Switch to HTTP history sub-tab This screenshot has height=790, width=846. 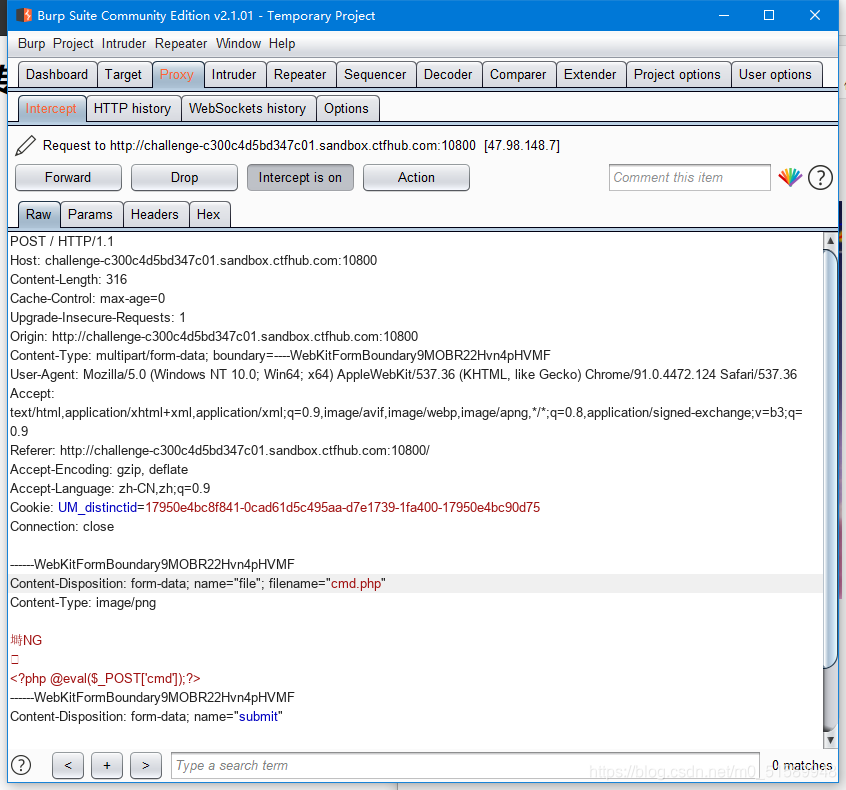tap(133, 108)
